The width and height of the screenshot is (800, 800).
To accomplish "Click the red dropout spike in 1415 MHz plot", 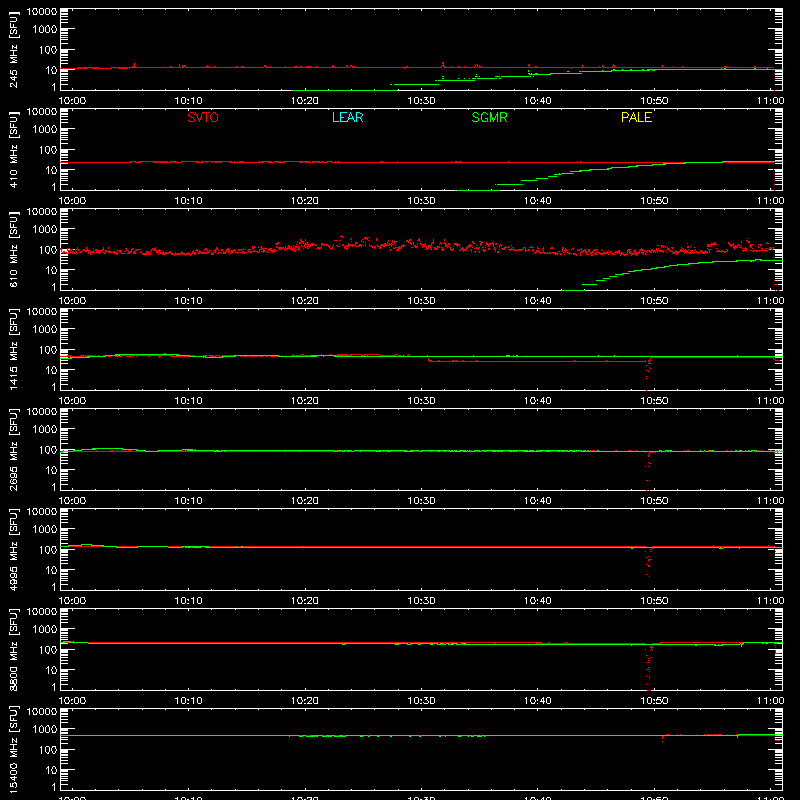I will [648, 373].
